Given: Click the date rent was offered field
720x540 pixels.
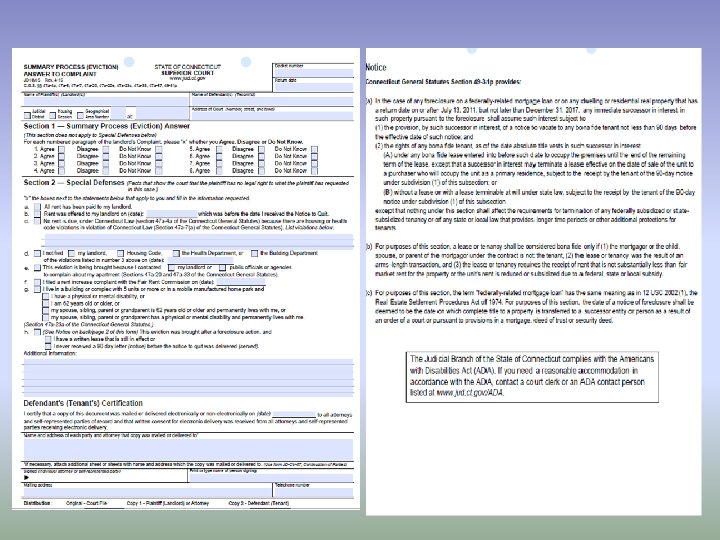Looking at the screenshot, I should click(172, 214).
